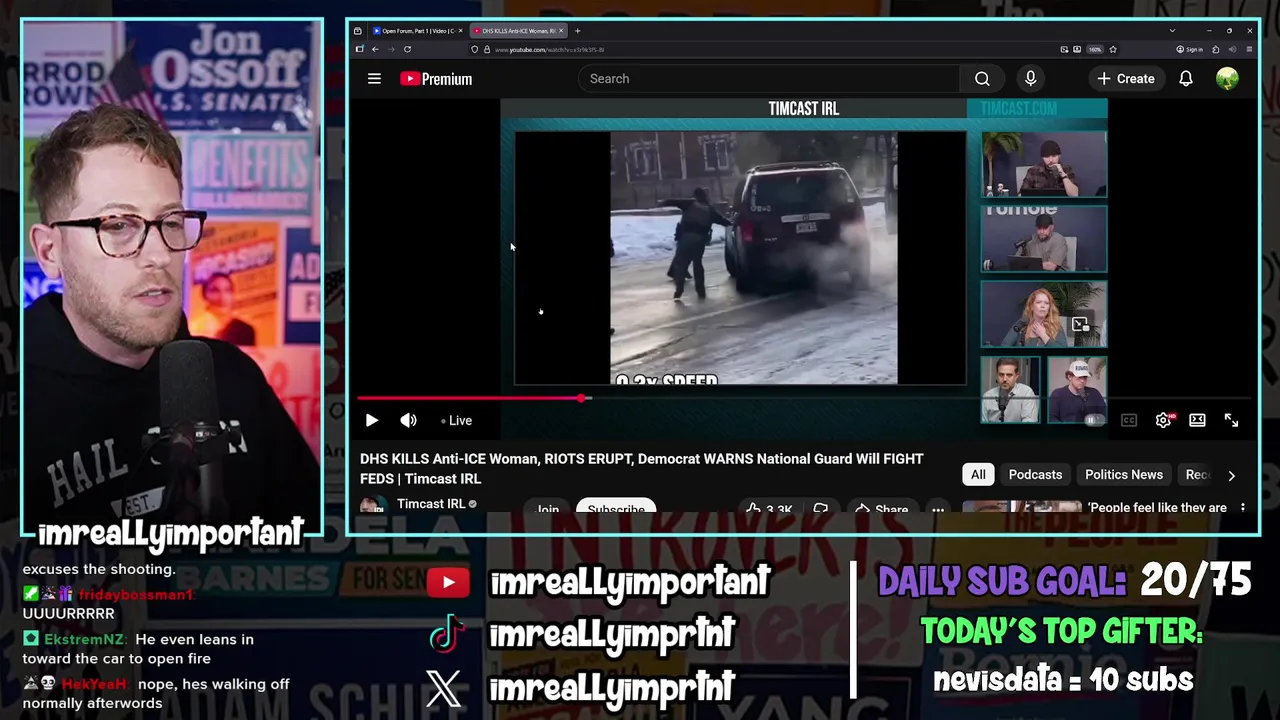The height and width of the screenshot is (720, 1280).
Task: Join the Timcast IRL channel
Action: click(x=548, y=507)
